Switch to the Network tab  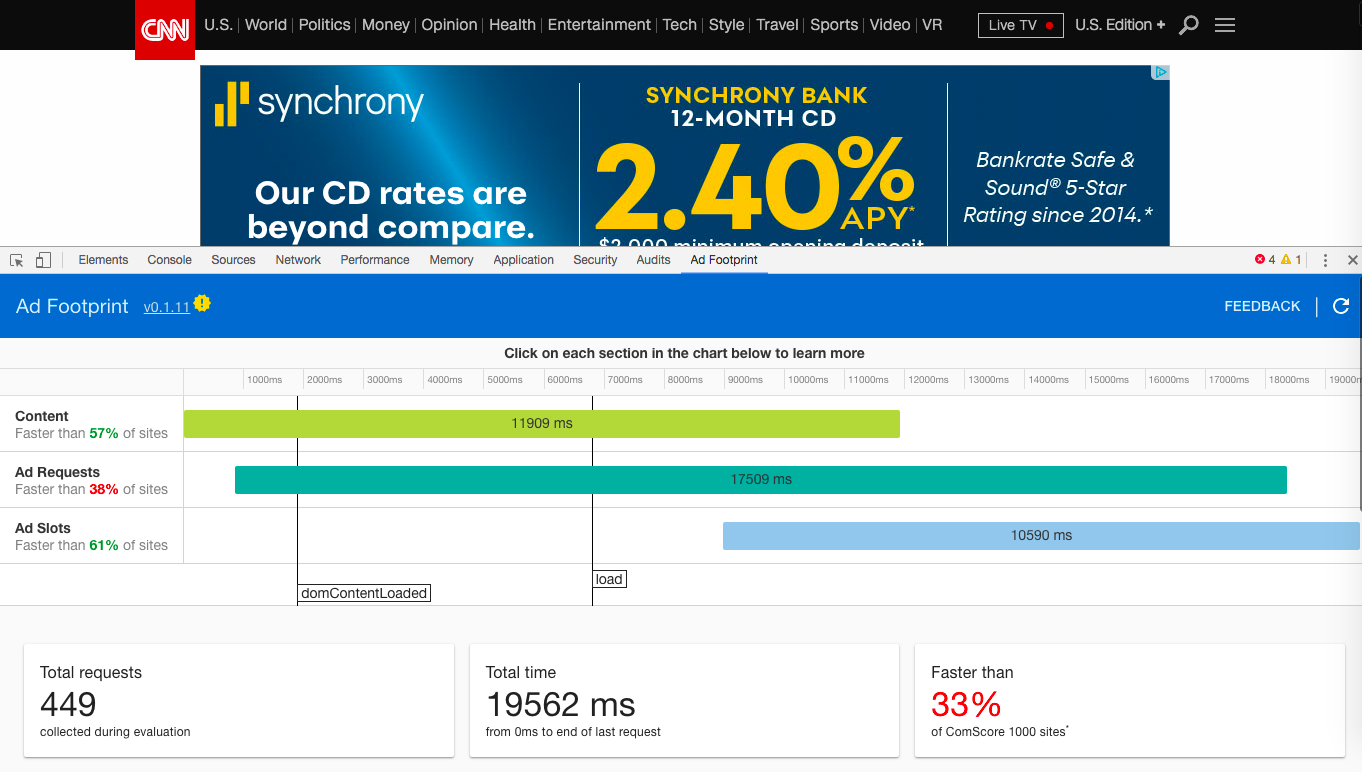tap(298, 260)
